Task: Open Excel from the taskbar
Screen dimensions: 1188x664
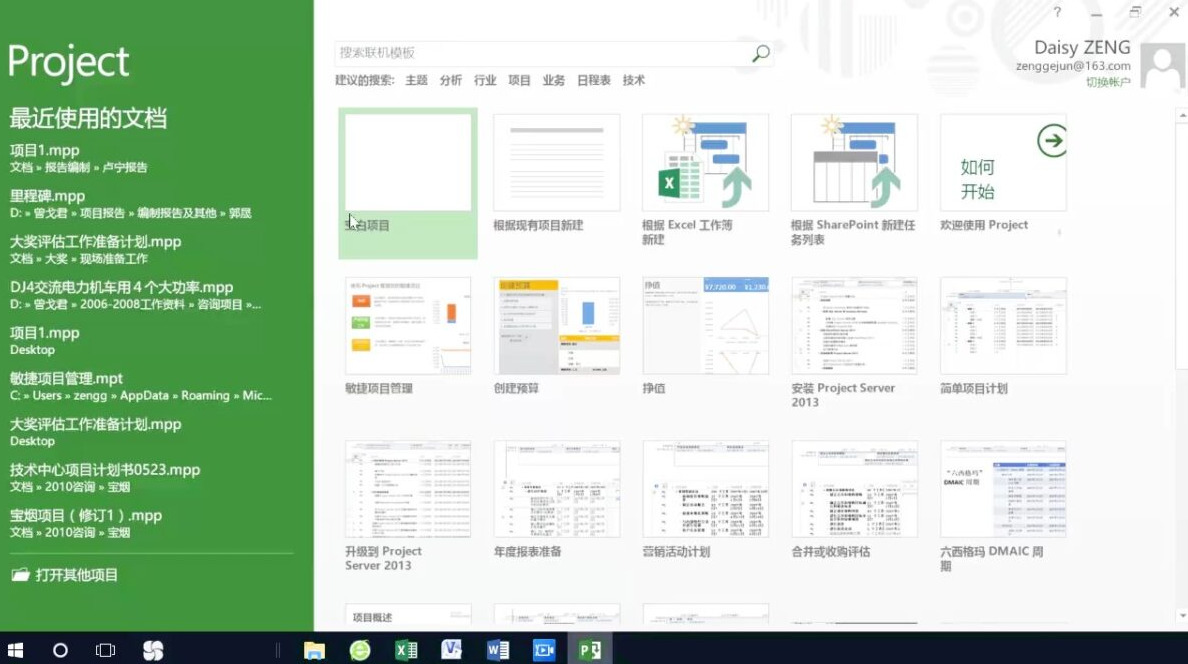Action: 406,650
